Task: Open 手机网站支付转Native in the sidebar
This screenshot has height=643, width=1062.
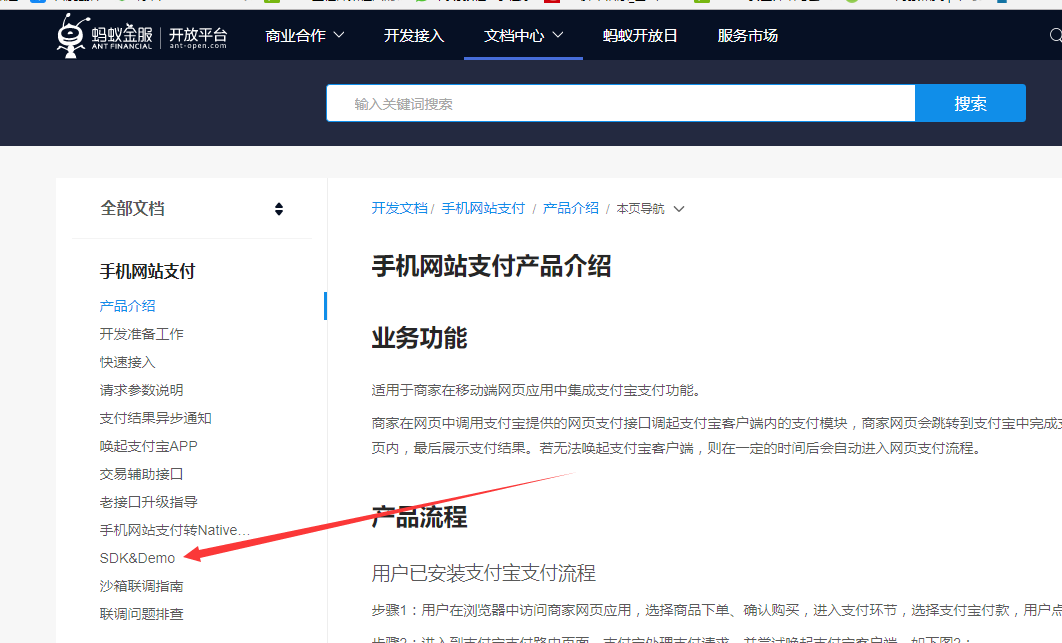Action: [x=175, y=530]
